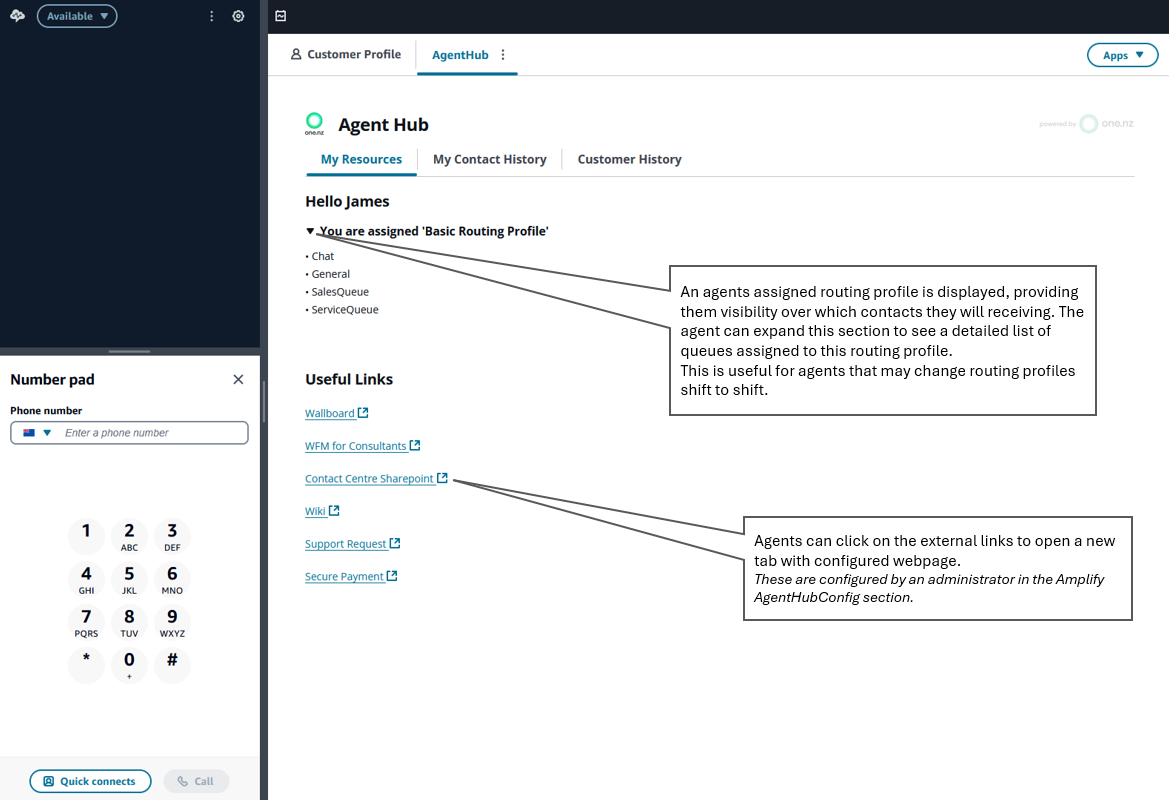
Task: Click the three-dot menu beside Available status
Action: coord(211,16)
